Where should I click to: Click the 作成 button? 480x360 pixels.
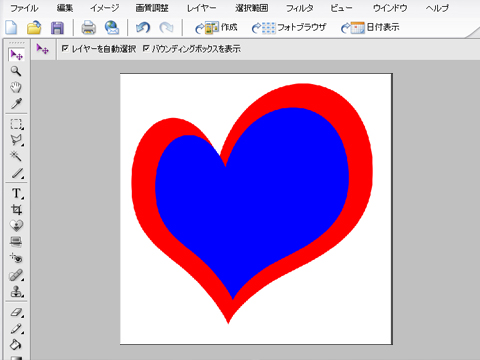(216, 27)
